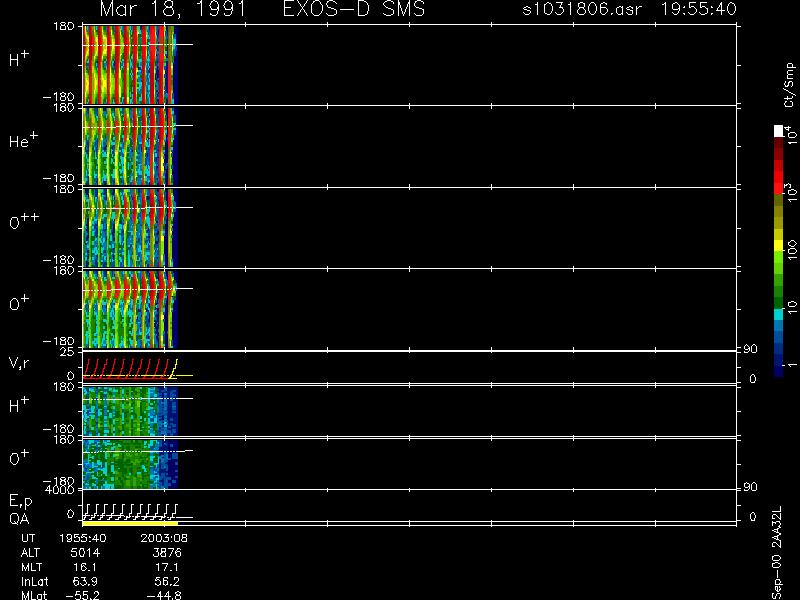This screenshot has width=800, height=600.
Task: Click the "O++" panel label
Action: tap(24, 221)
